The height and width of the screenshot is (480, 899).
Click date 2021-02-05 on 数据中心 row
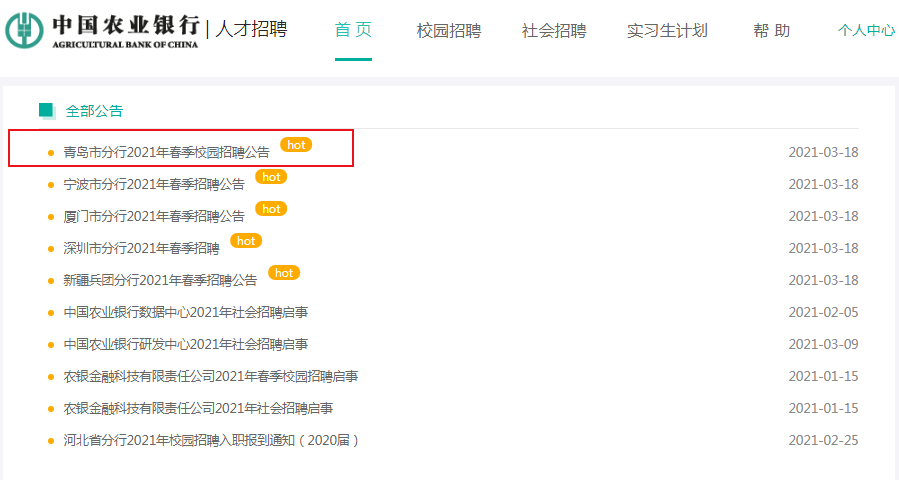(x=823, y=313)
